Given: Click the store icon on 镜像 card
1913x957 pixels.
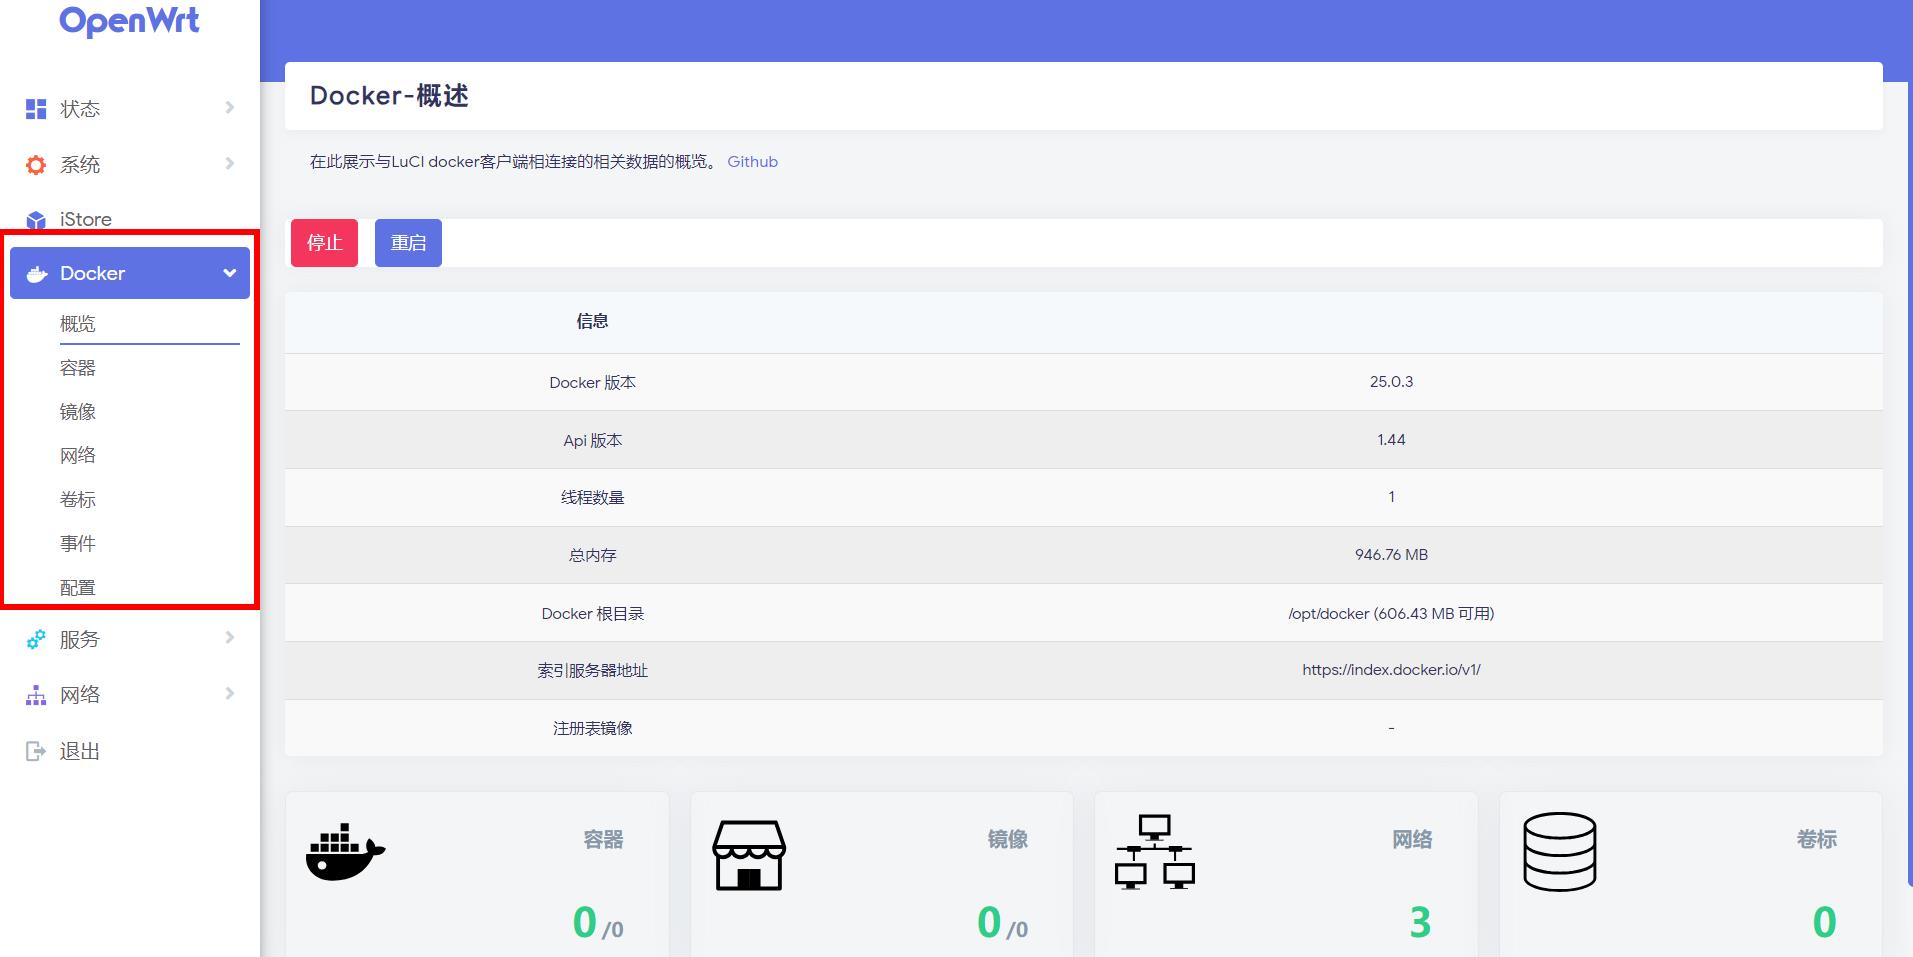Looking at the screenshot, I should click(749, 855).
